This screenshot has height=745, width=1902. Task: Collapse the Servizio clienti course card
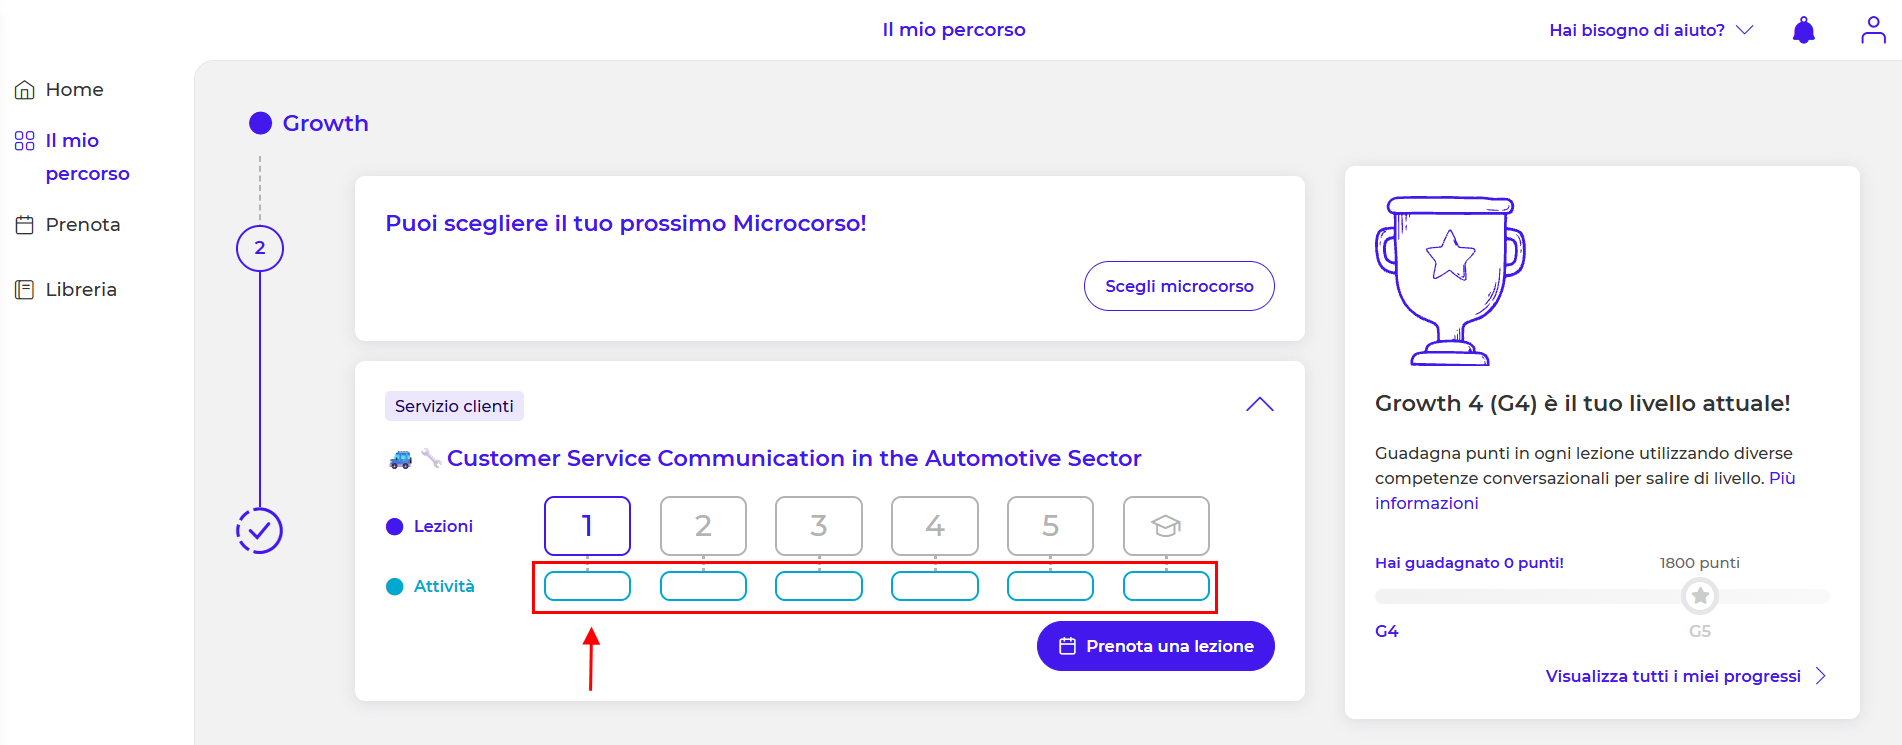(x=1259, y=405)
